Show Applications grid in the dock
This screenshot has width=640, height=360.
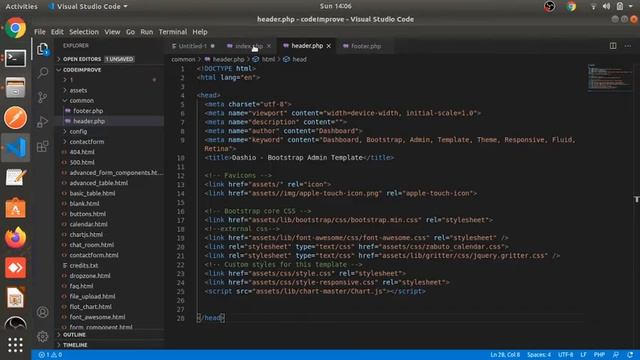pyautogui.click(x=16, y=345)
